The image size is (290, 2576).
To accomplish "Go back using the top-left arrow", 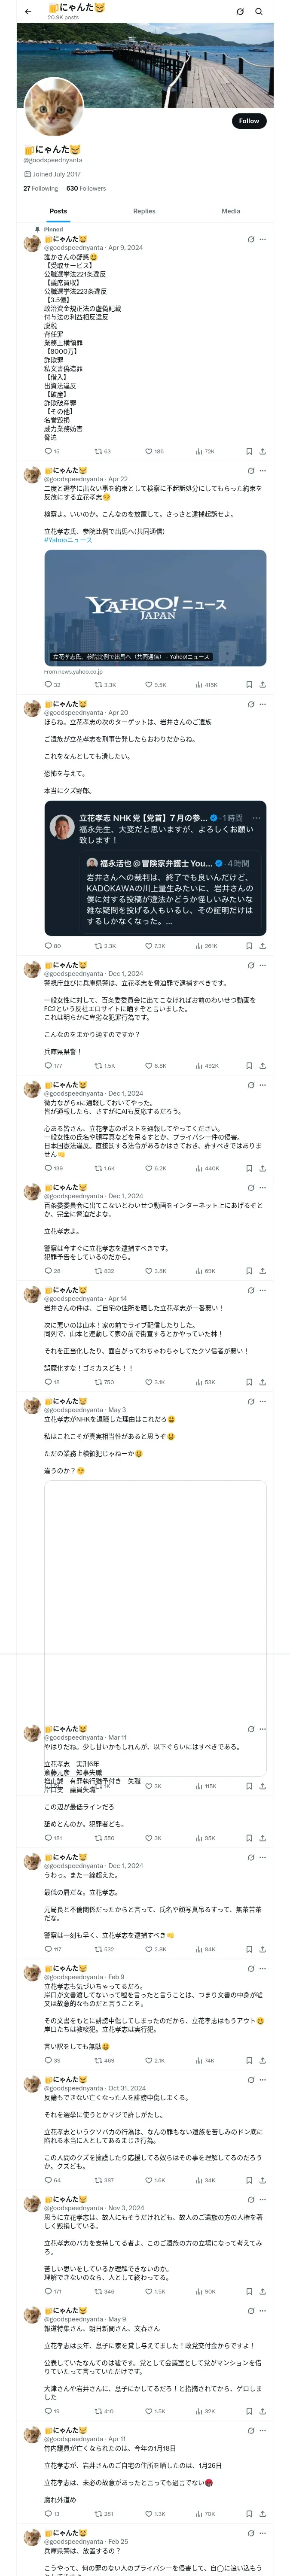I will tap(27, 11).
